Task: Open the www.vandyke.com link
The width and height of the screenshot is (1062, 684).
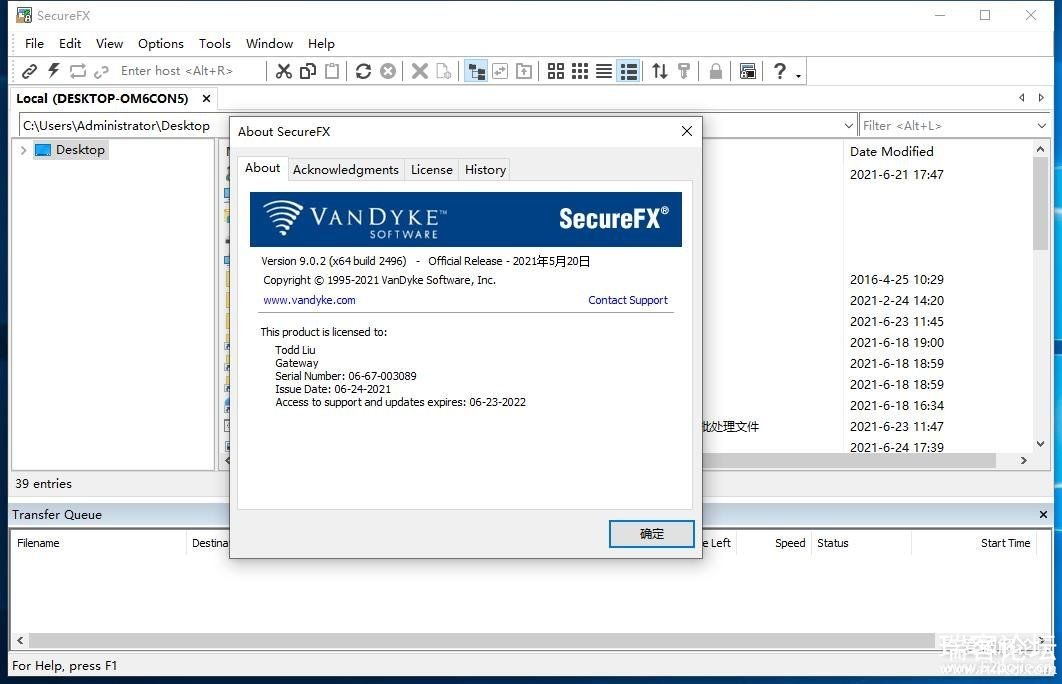Action: (x=309, y=300)
